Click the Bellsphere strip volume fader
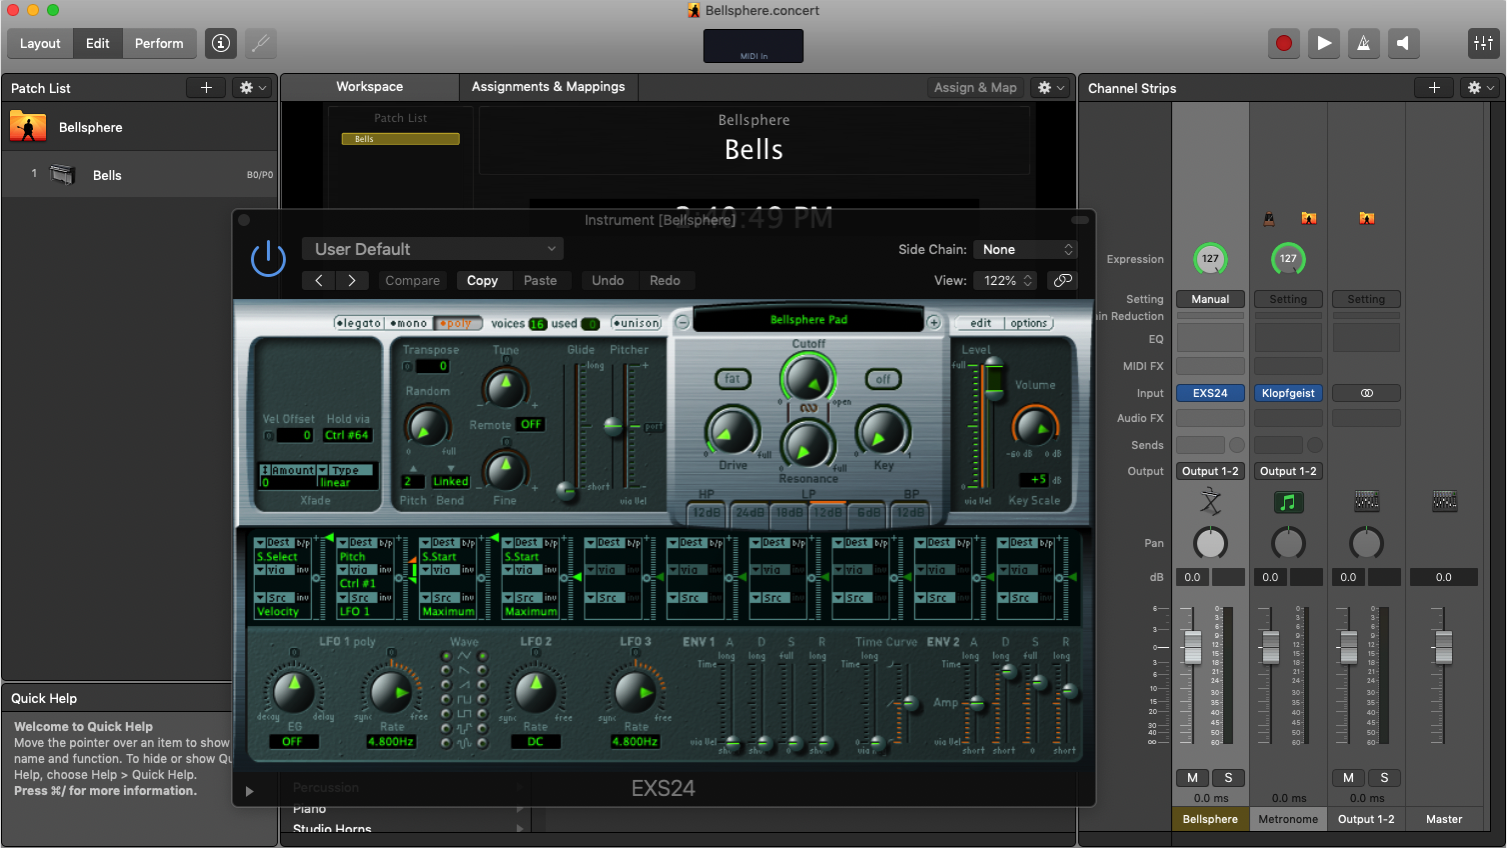1507x848 pixels. 1192,648
